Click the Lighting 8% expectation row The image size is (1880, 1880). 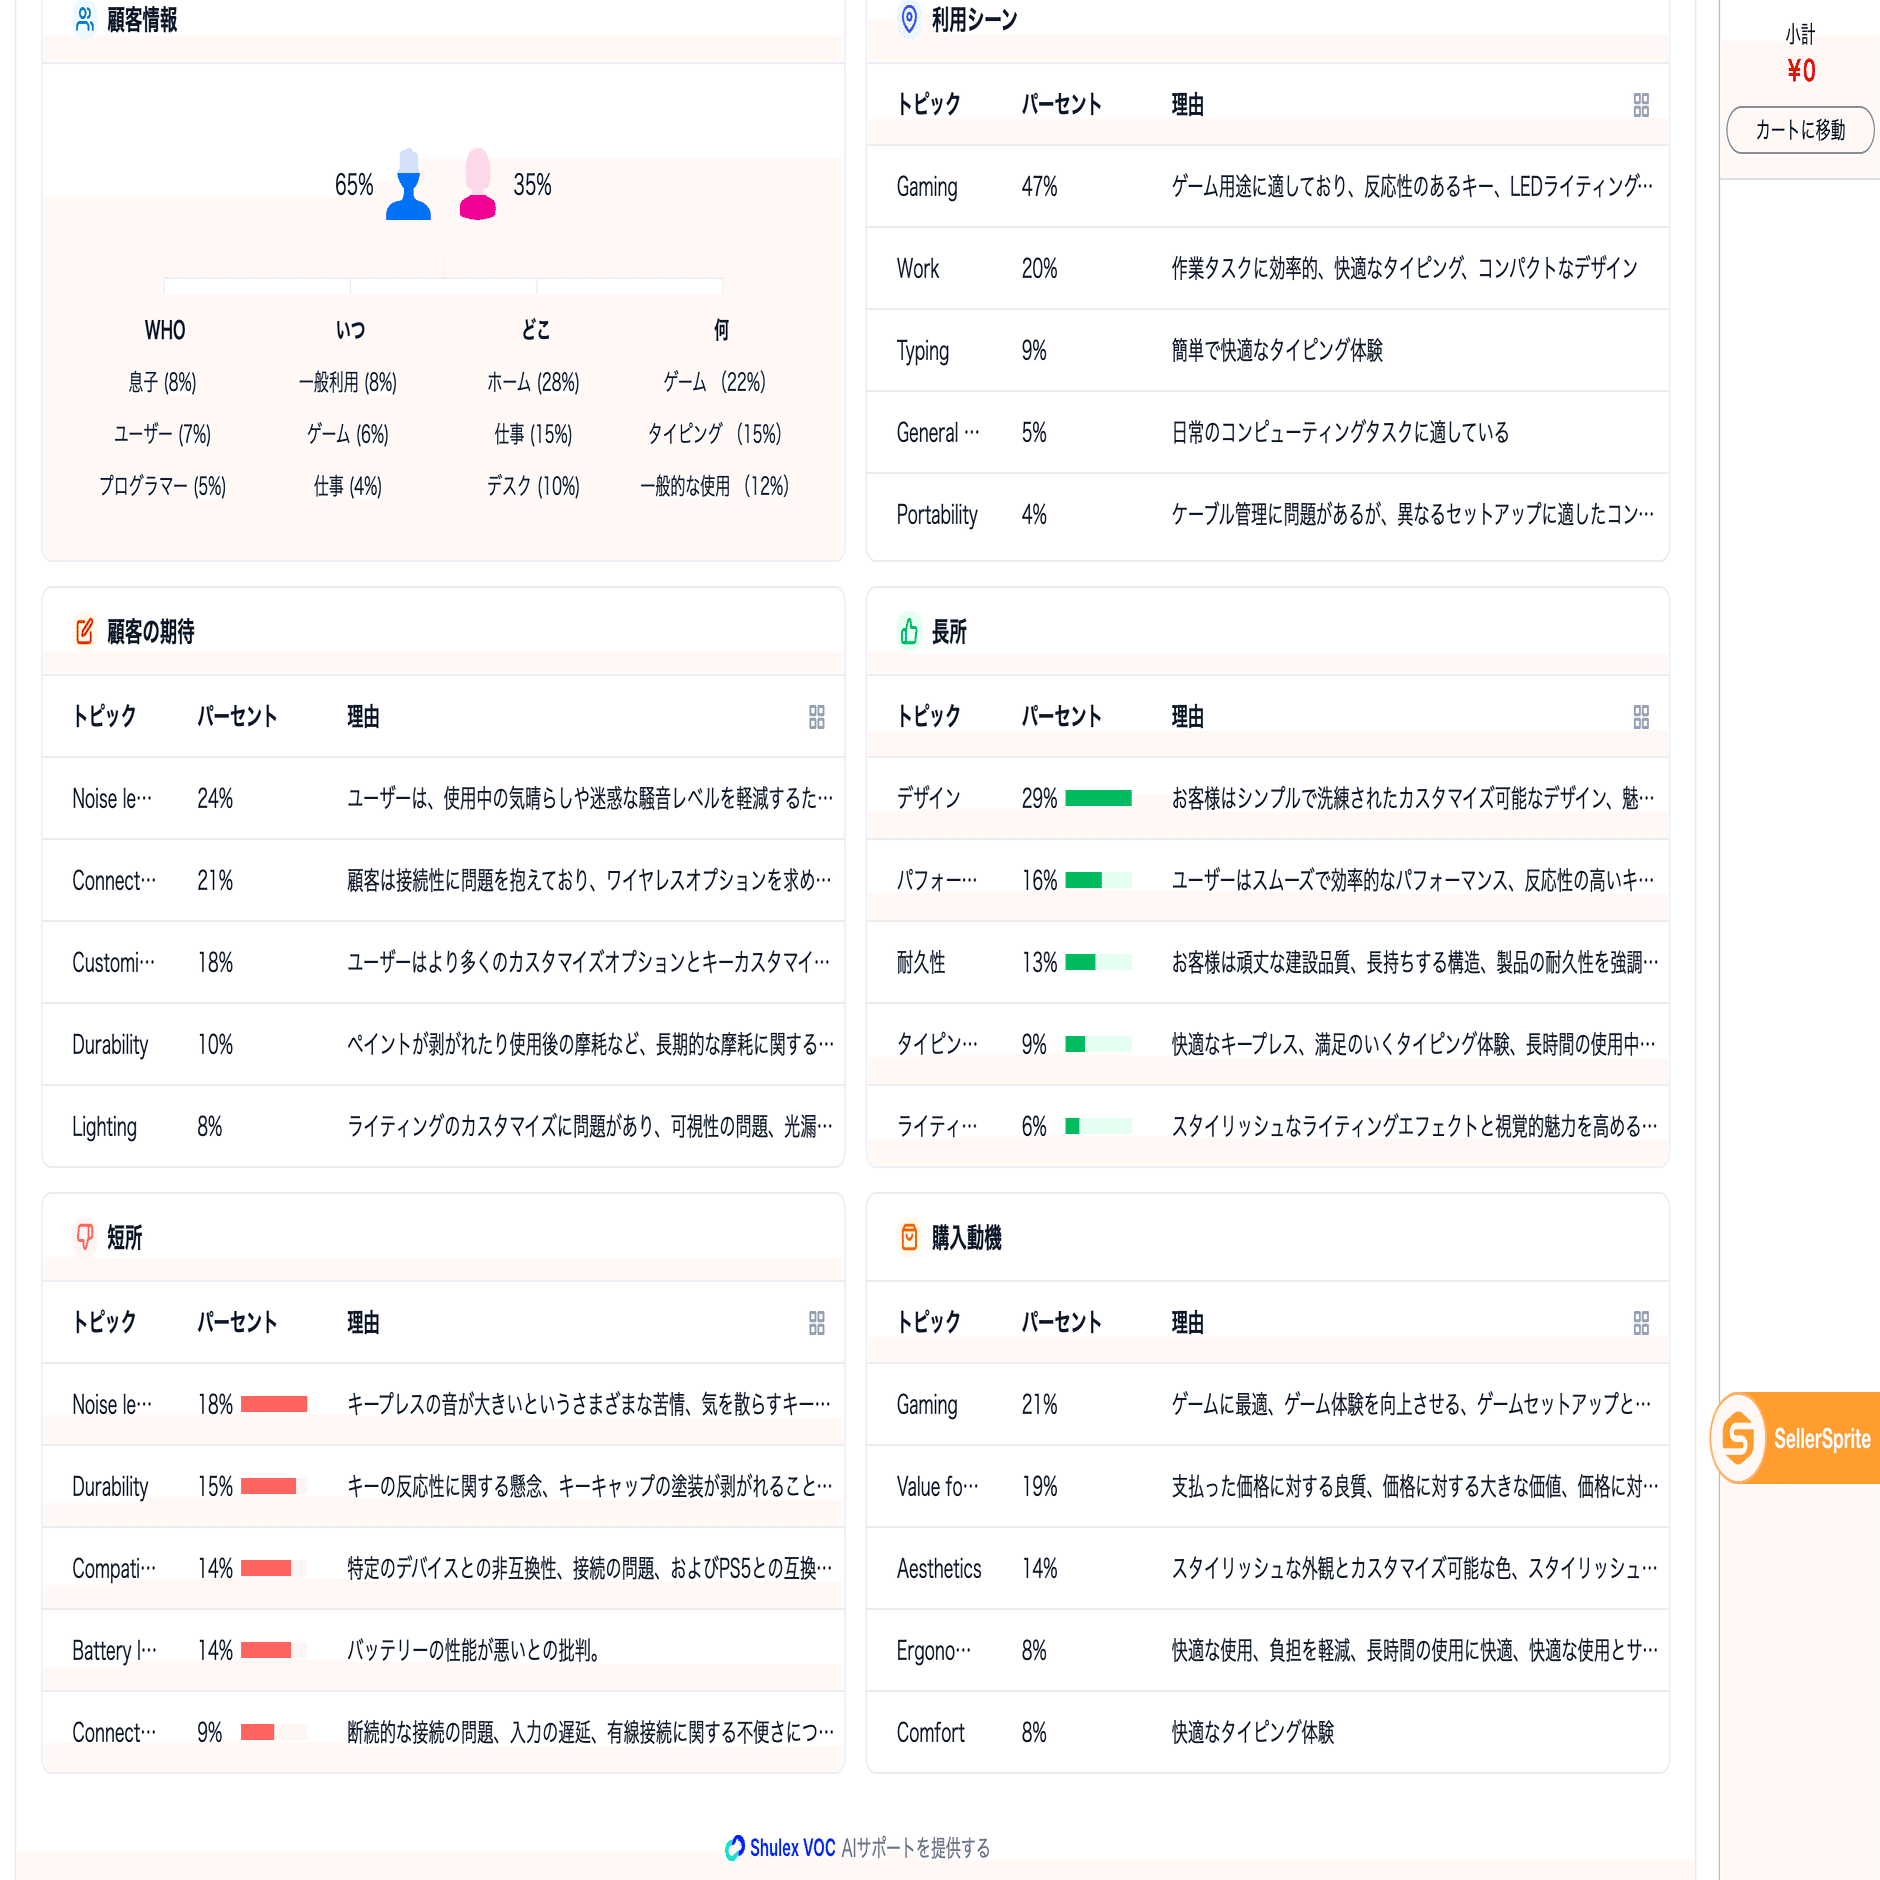point(443,1127)
